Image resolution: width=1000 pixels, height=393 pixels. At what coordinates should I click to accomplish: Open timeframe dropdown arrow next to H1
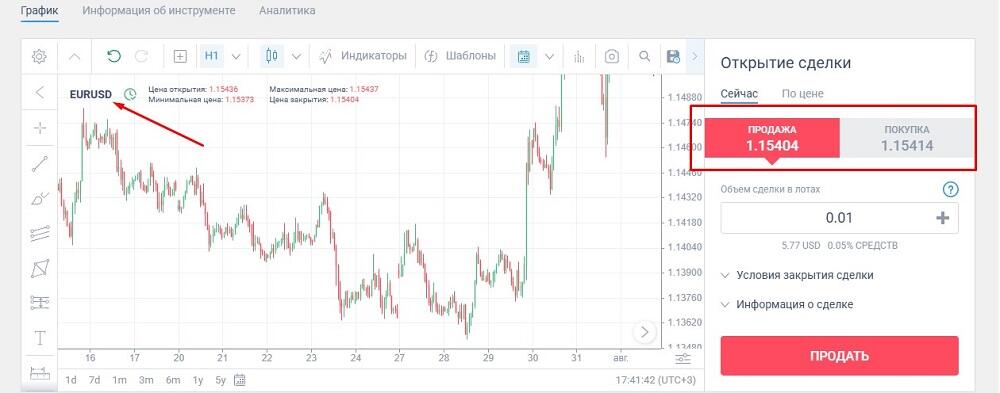pos(236,56)
